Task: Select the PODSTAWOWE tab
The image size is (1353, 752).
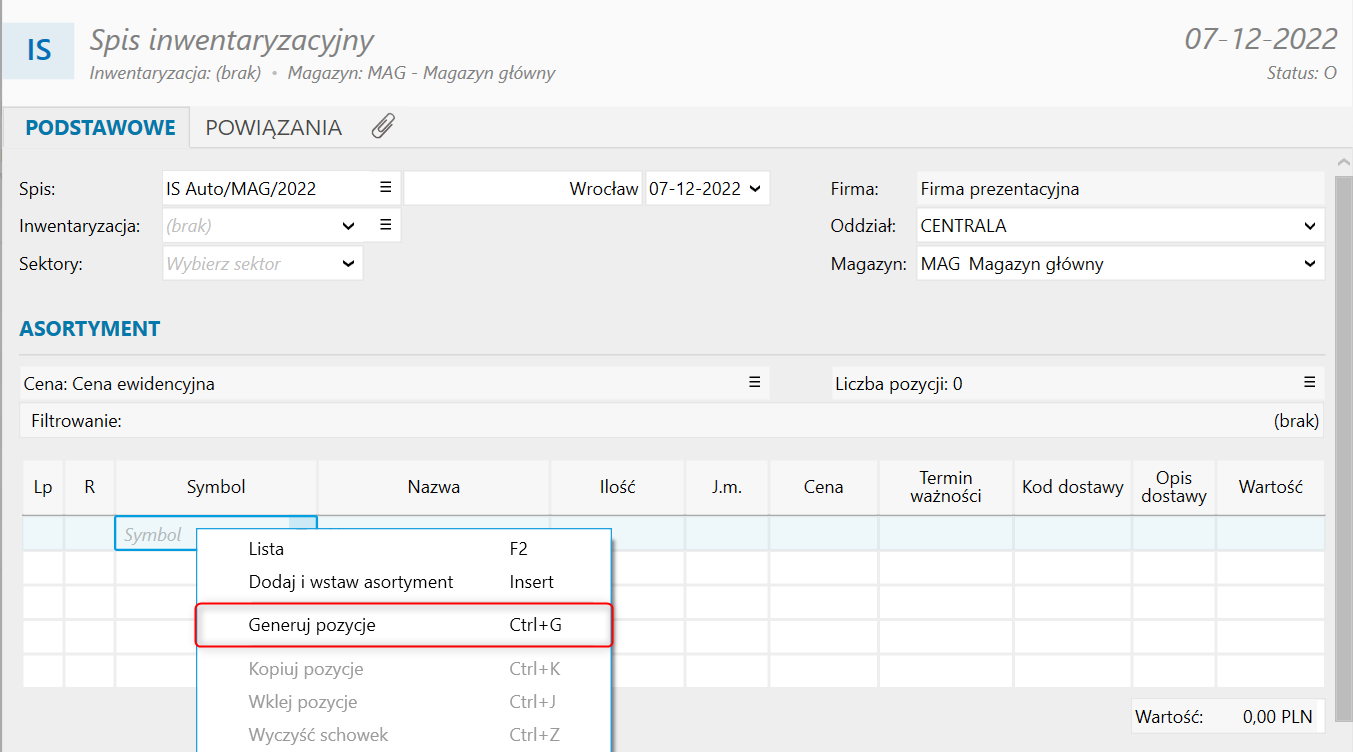Action: point(100,128)
